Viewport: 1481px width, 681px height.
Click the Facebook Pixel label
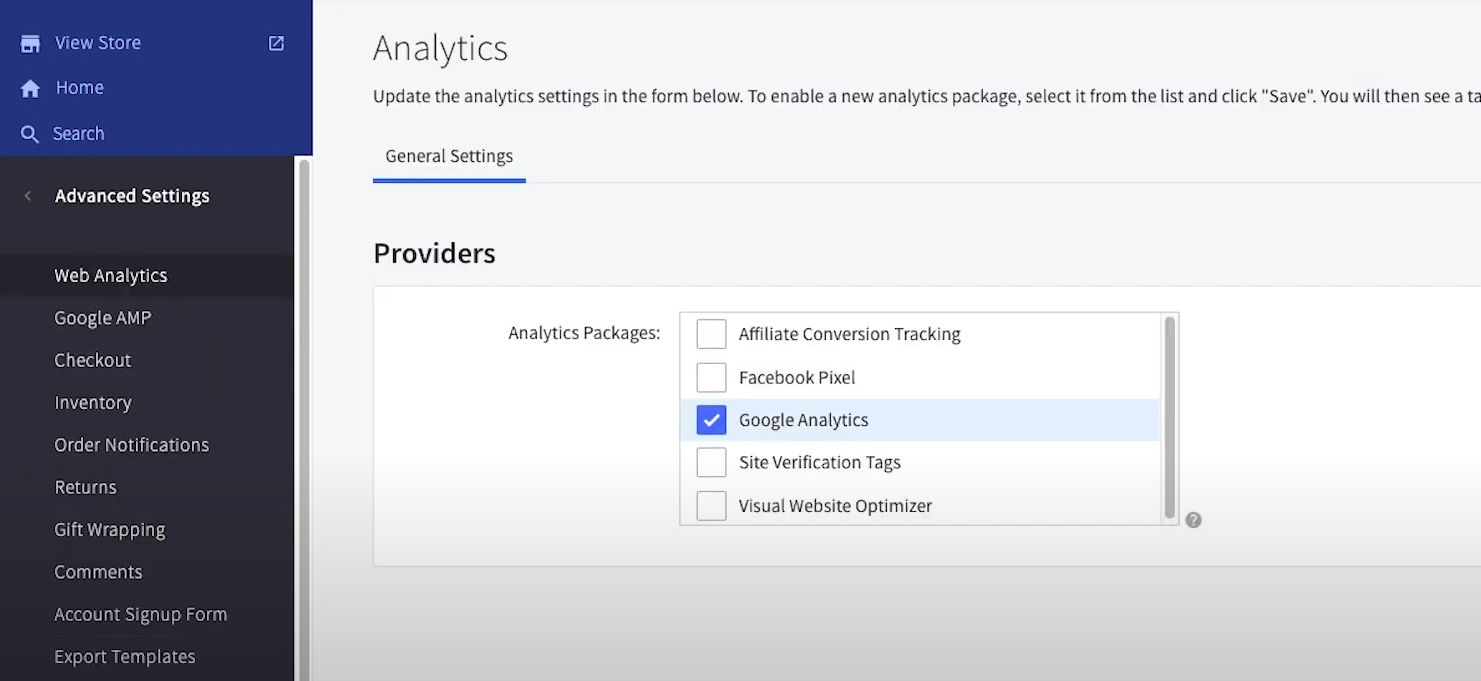coord(797,377)
